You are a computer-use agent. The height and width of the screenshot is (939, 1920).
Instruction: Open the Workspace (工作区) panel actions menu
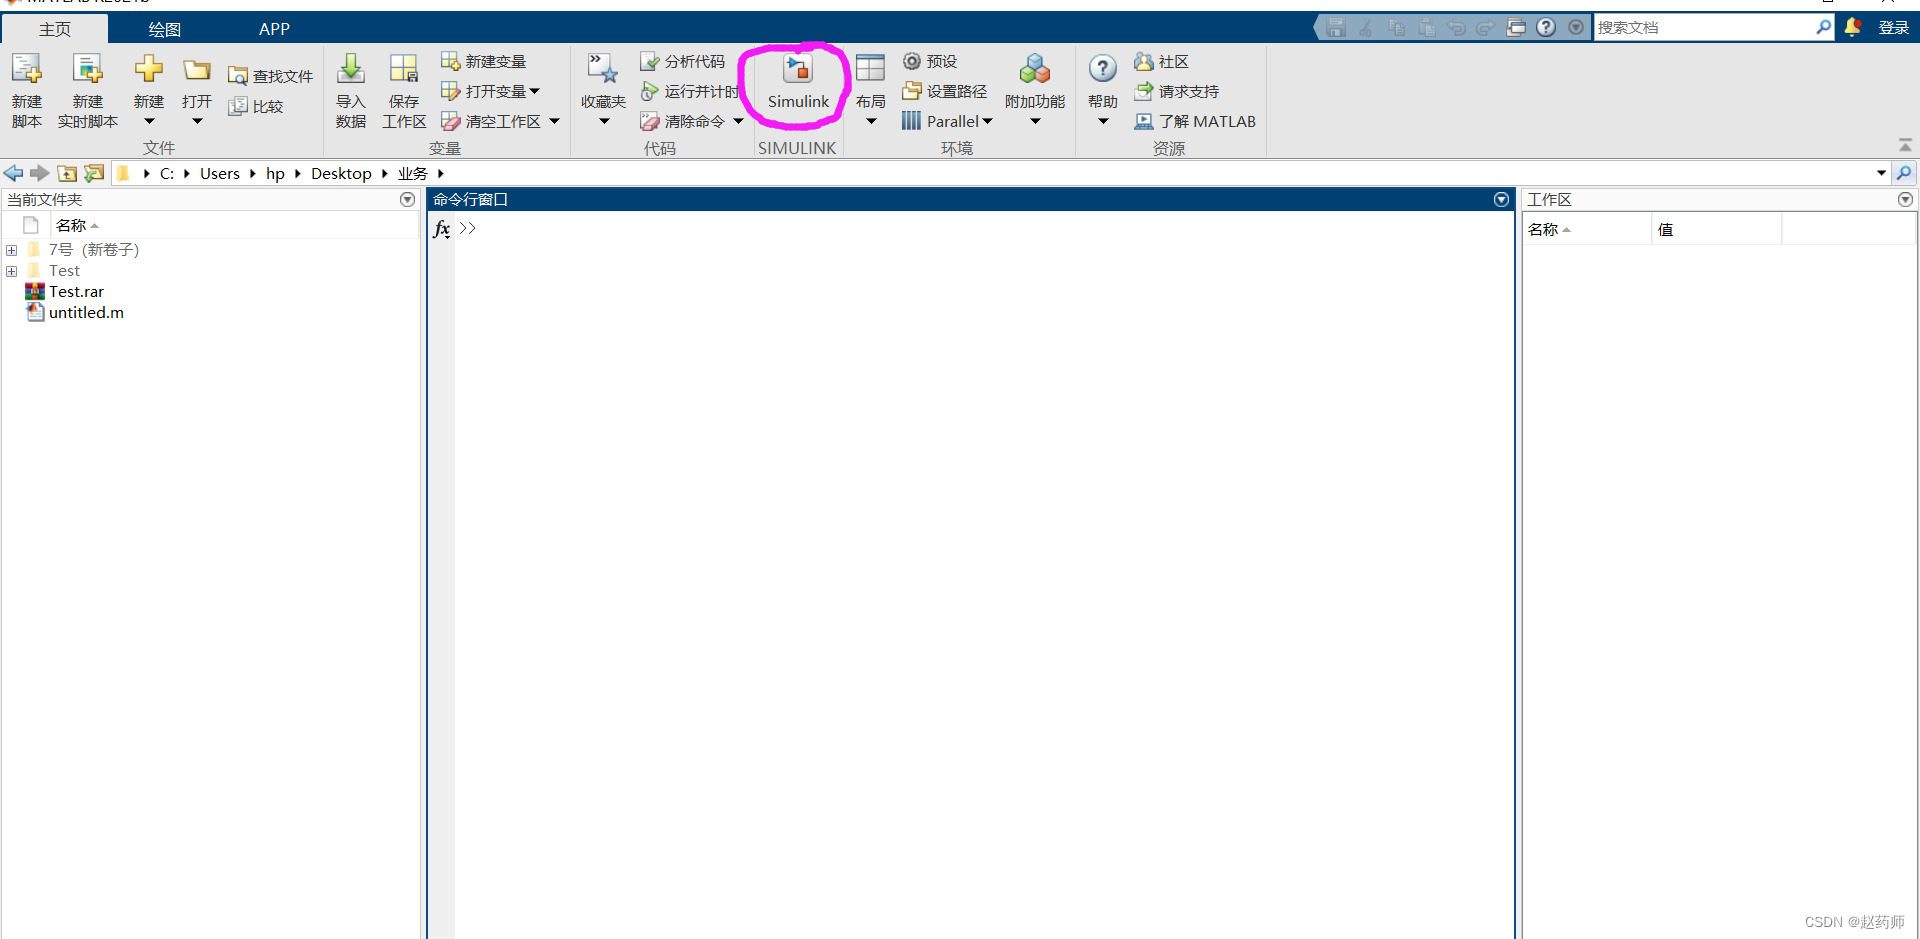pos(1905,200)
